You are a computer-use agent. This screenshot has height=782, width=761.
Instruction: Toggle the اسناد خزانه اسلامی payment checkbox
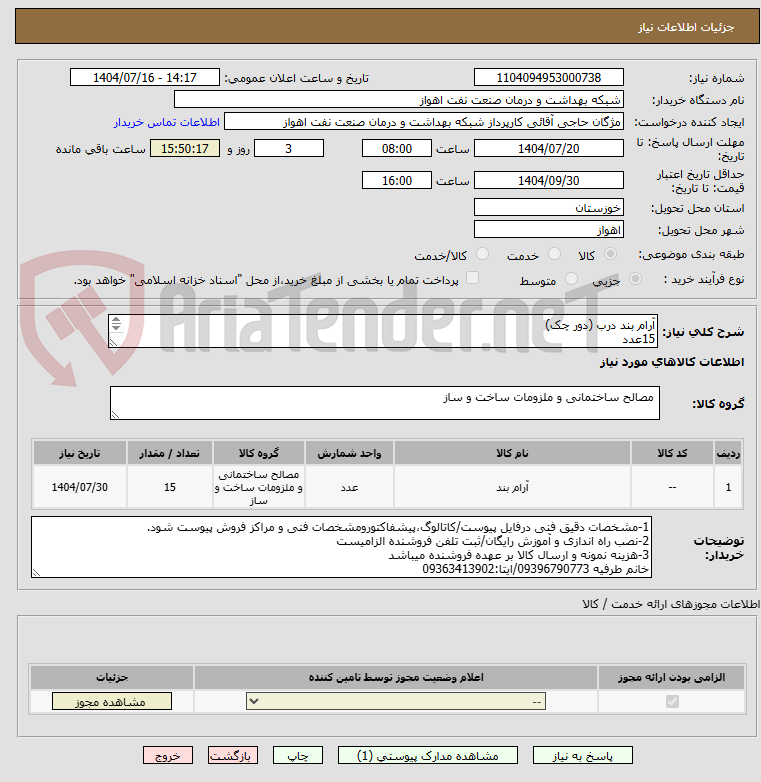tap(472, 278)
